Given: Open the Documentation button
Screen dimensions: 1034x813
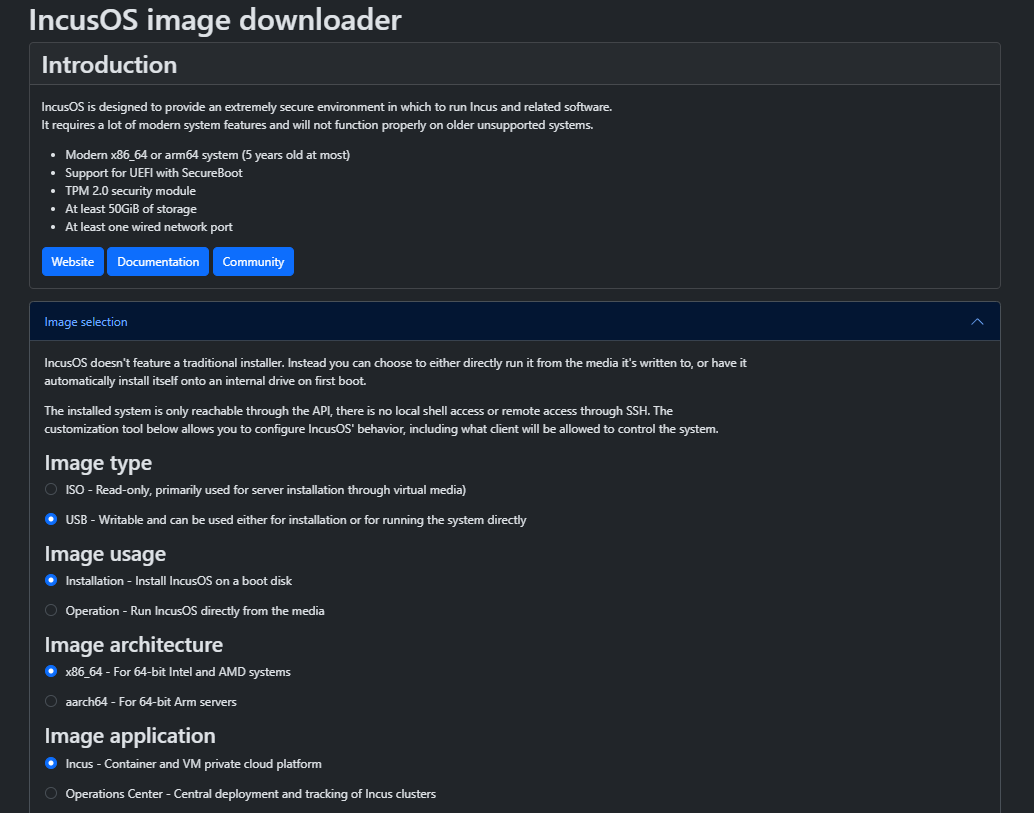Looking at the screenshot, I should click(158, 261).
